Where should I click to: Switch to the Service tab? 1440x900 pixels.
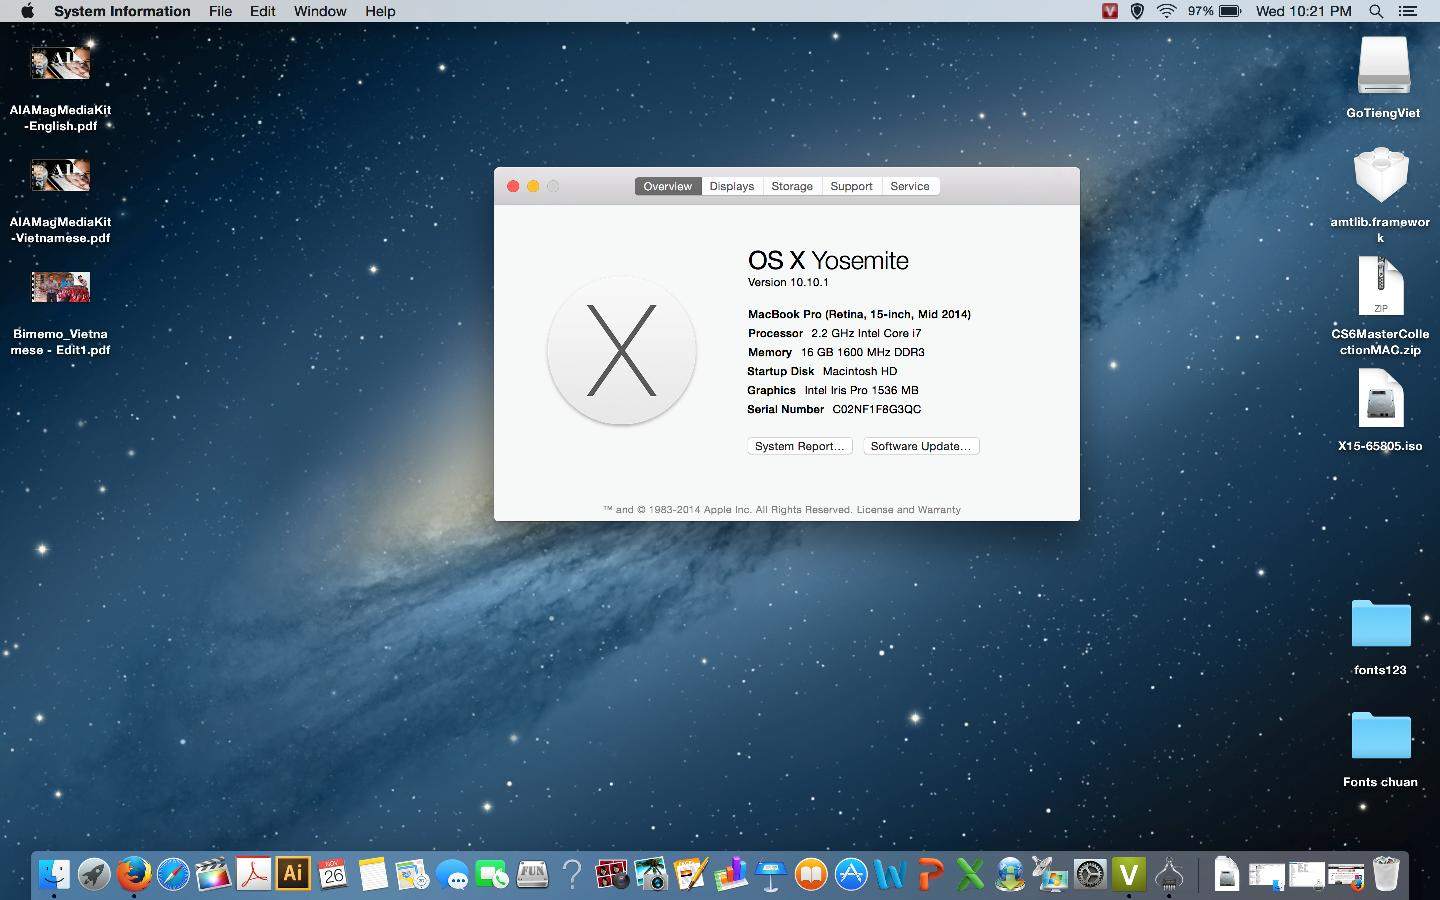click(x=910, y=186)
